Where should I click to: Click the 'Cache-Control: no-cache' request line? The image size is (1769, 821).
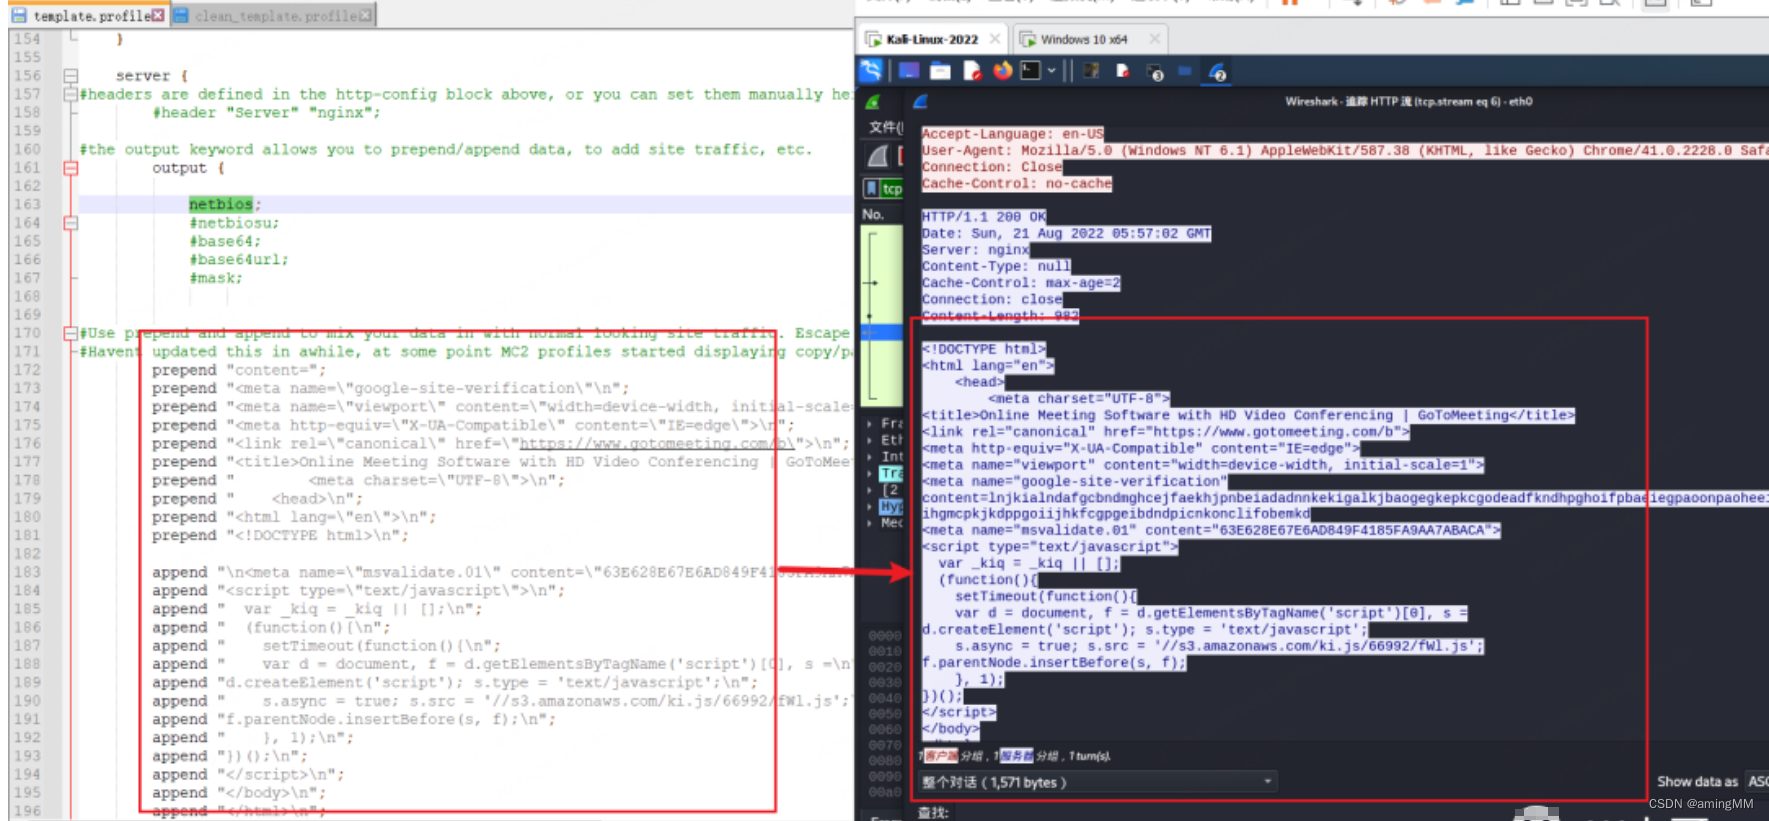[x=1016, y=184]
